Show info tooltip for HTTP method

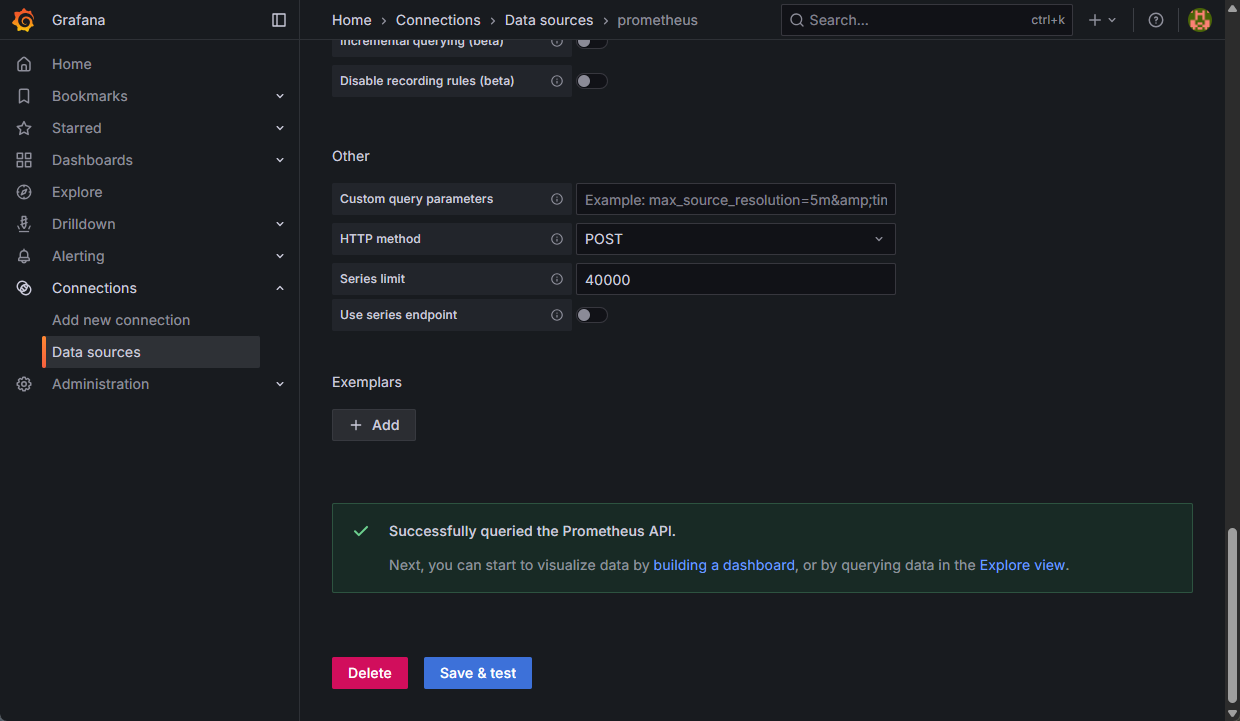pyautogui.click(x=557, y=239)
